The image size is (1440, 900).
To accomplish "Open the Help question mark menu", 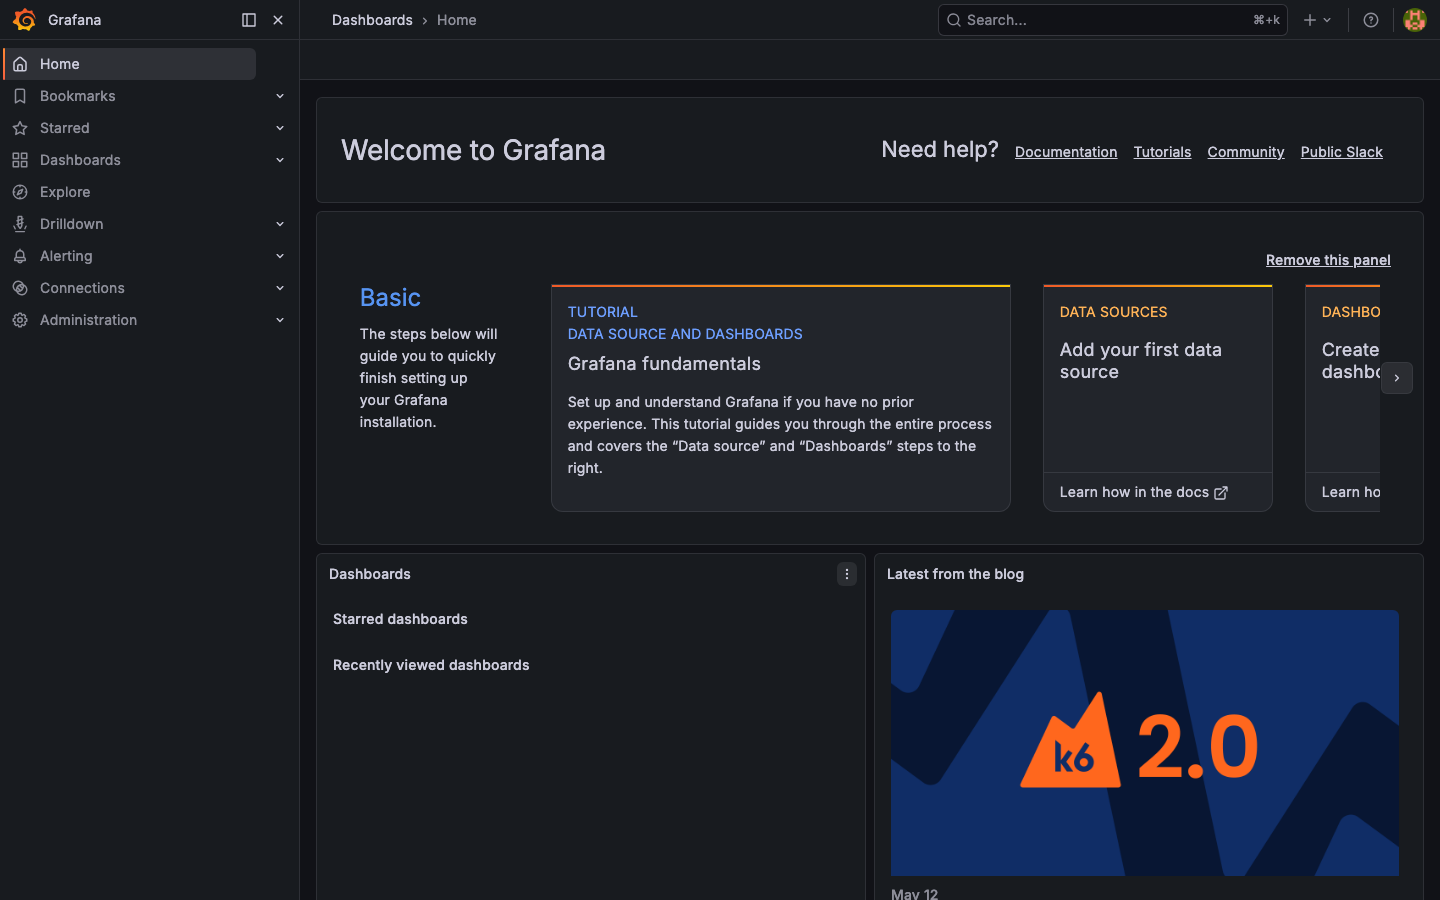I will pos(1371,20).
